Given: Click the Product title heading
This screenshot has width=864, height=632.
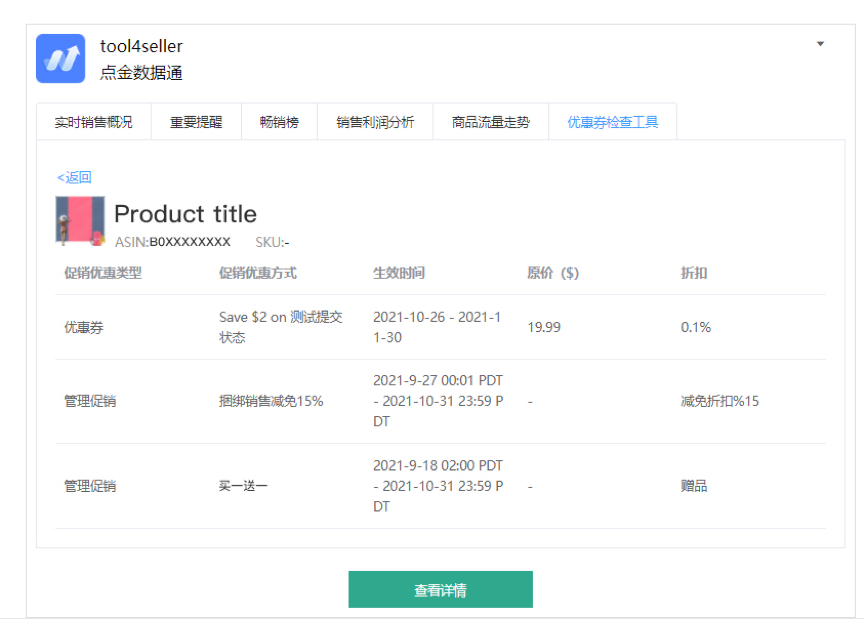Looking at the screenshot, I should (185, 214).
